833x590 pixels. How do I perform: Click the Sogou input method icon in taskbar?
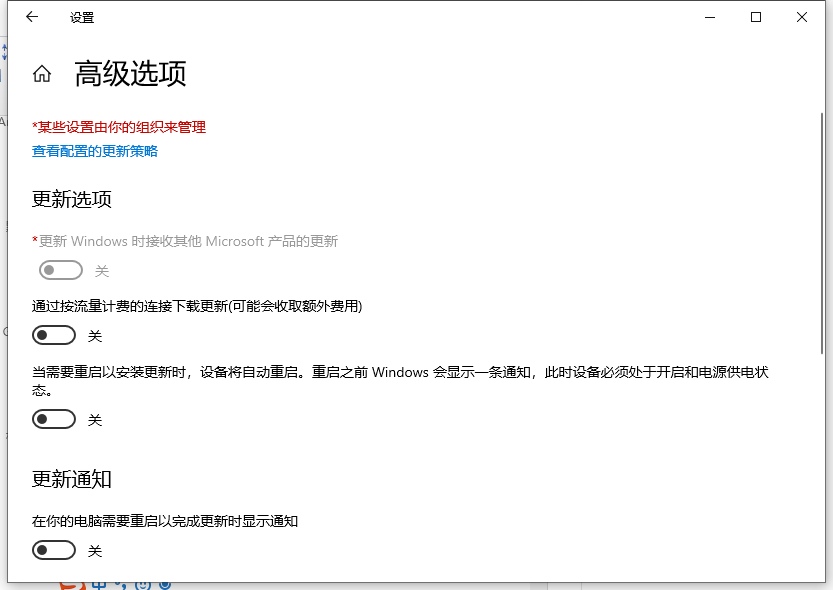click(73, 585)
